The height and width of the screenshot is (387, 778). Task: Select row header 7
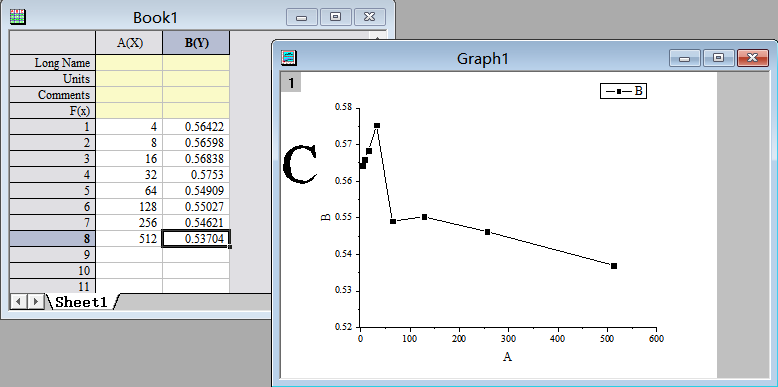[x=53, y=222]
